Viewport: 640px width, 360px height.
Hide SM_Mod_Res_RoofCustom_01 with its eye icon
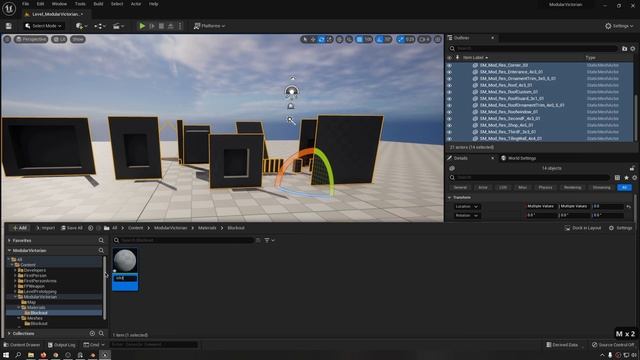coord(449,92)
